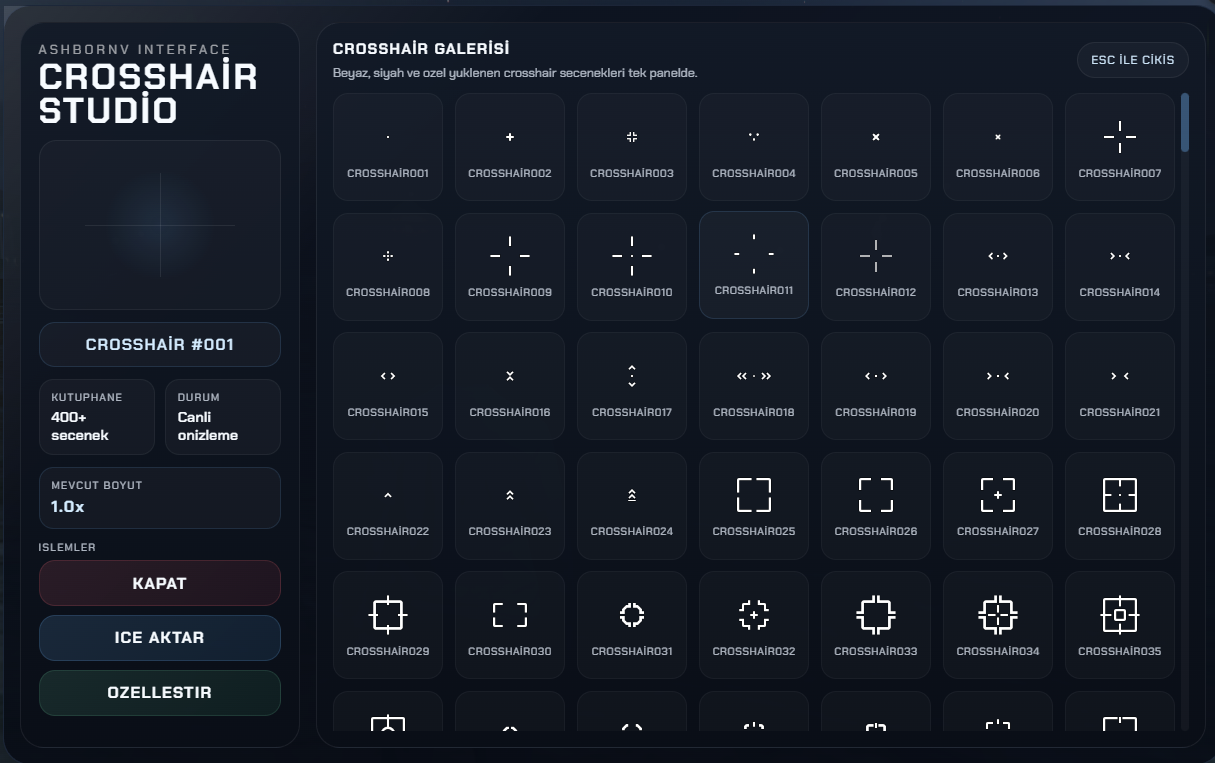1215x763 pixels.
Task: Select CROSSHAIR022 single caret crosshair
Action: [388, 505]
